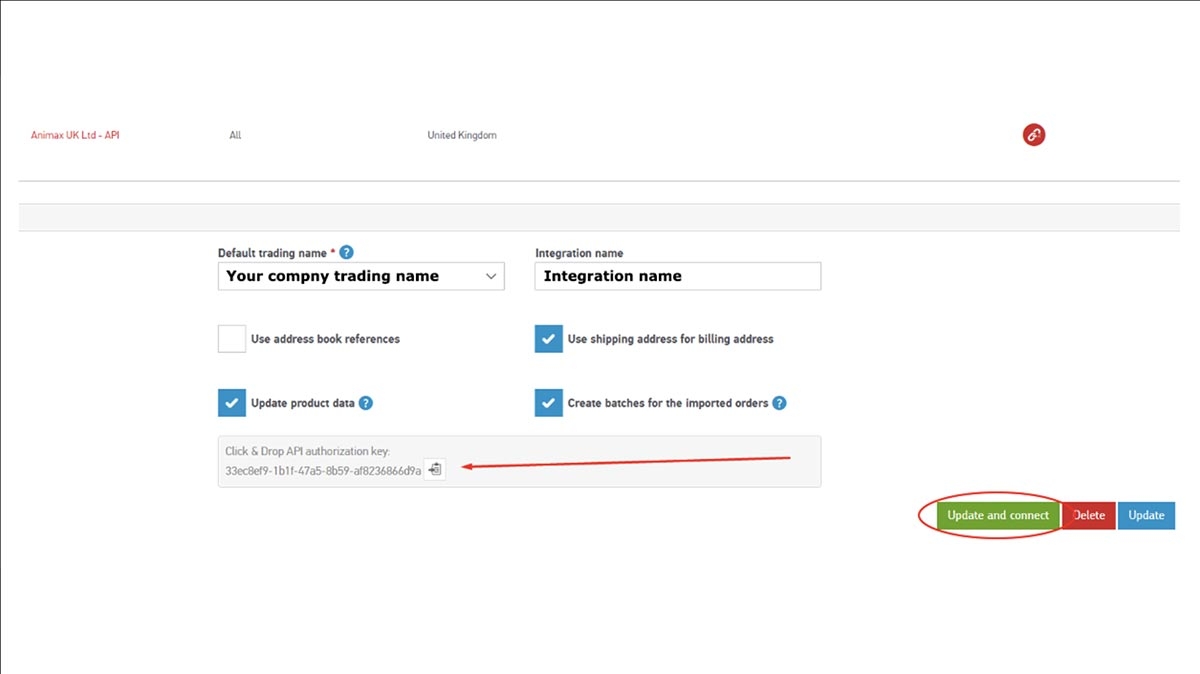Disable Use shipping address for billing address

click(548, 338)
